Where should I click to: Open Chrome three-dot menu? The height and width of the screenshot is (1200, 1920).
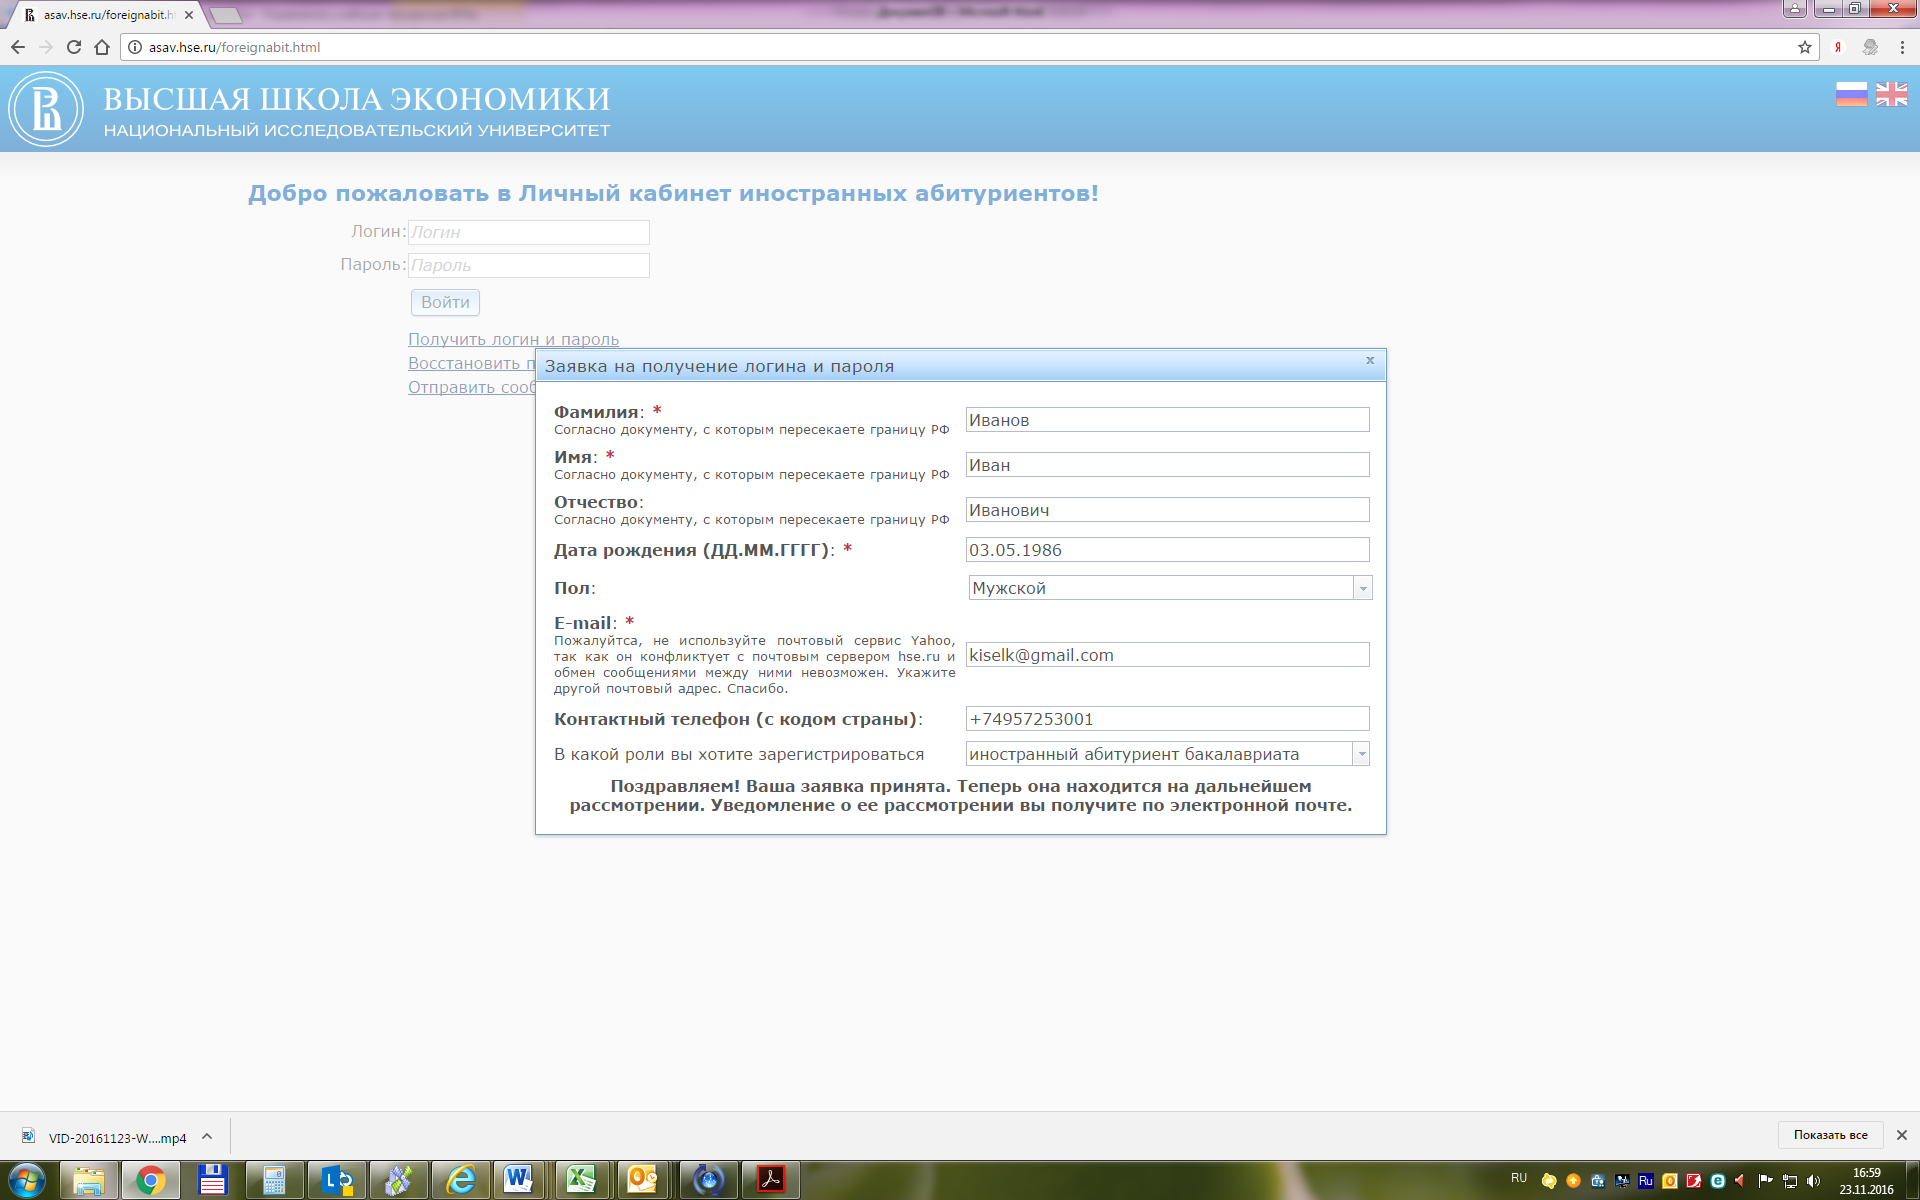click(x=1902, y=47)
